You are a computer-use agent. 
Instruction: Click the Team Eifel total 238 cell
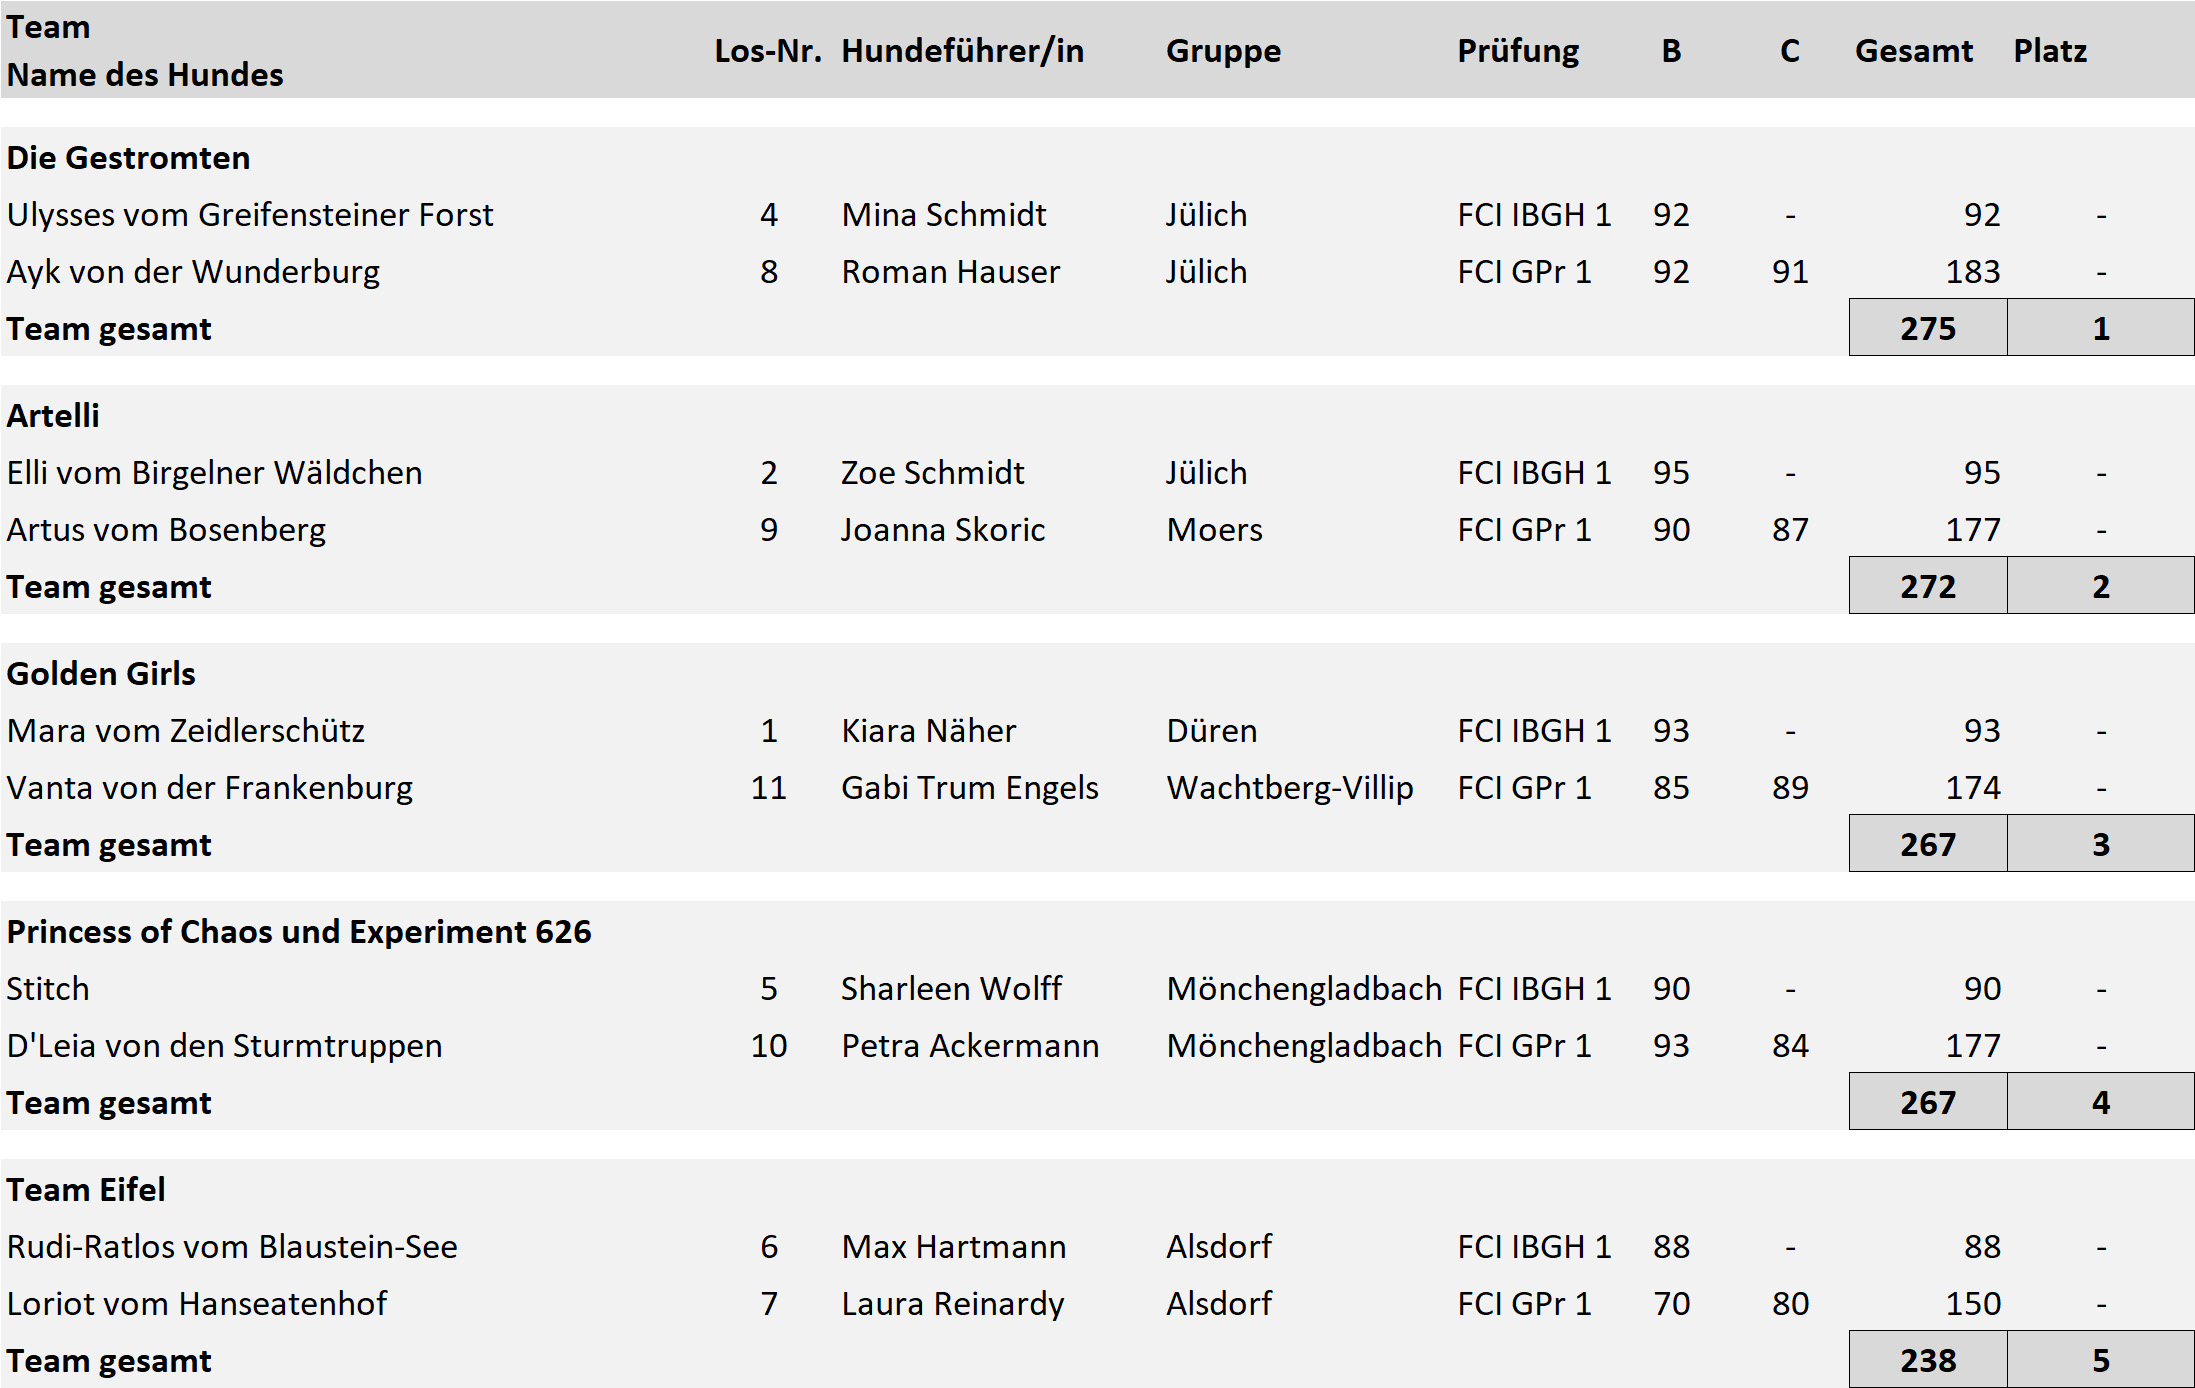point(1928,1360)
